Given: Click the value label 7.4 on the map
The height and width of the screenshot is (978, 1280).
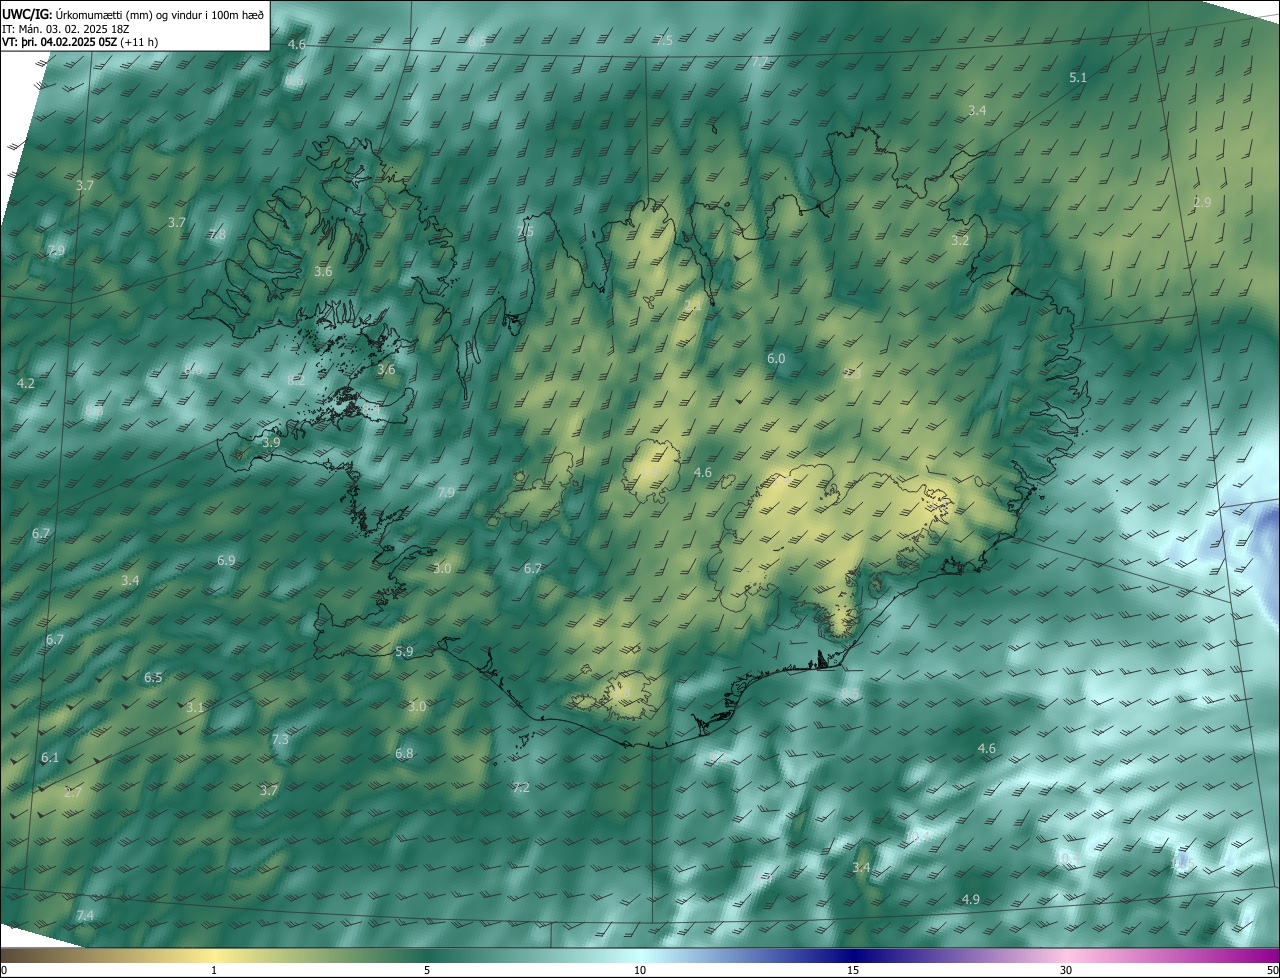Looking at the screenshot, I should (x=85, y=915).
